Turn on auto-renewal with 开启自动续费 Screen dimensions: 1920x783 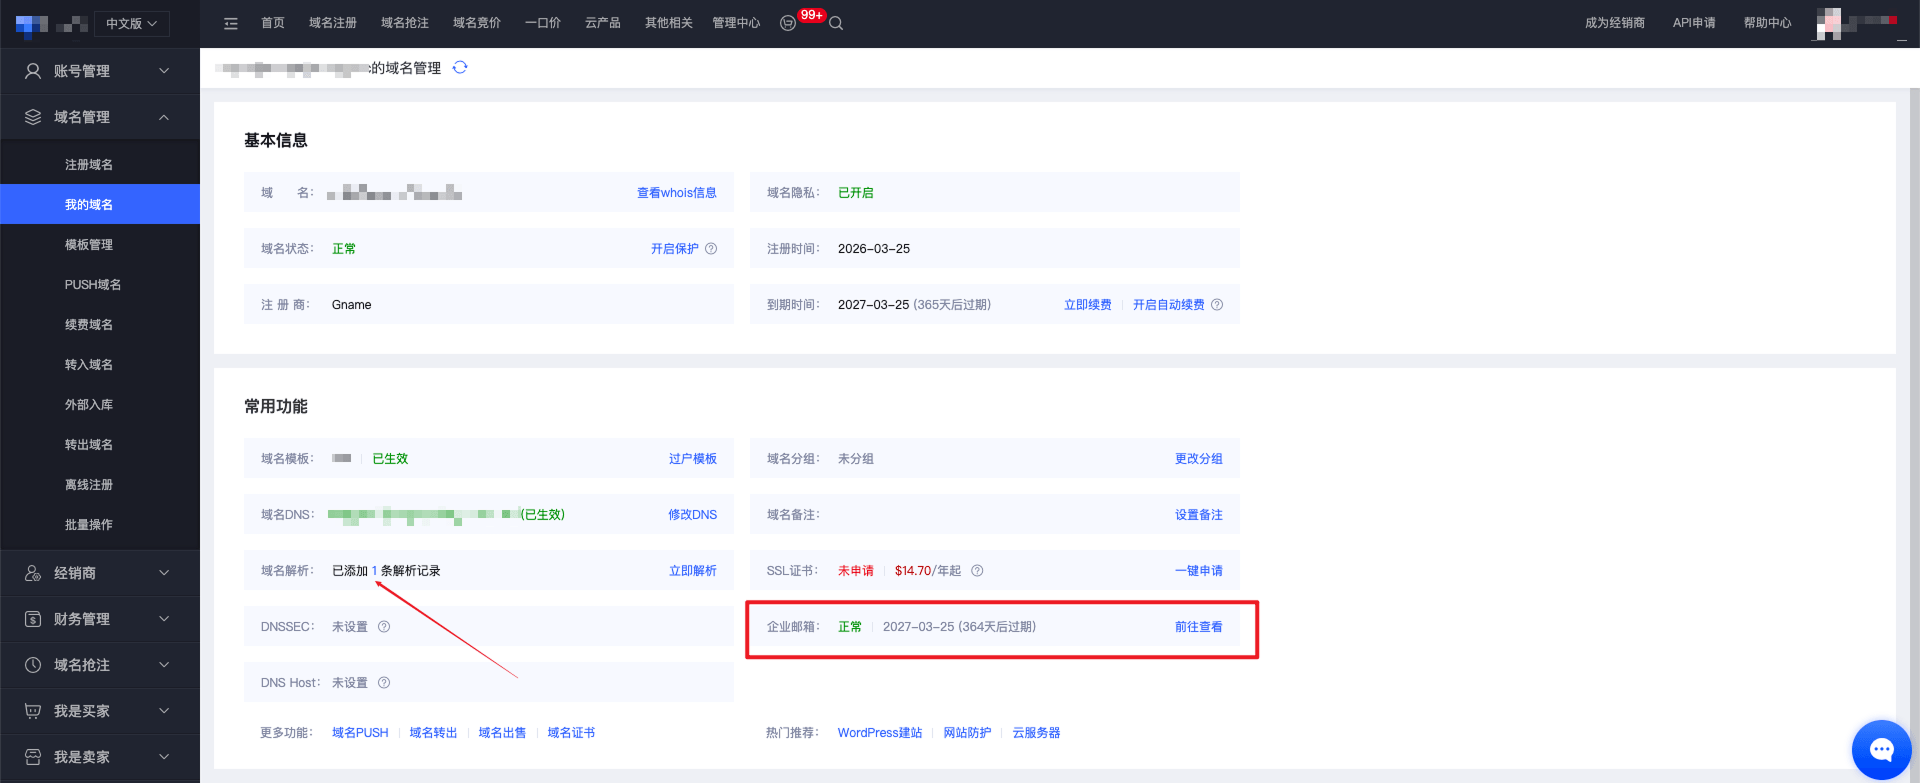click(x=1168, y=305)
